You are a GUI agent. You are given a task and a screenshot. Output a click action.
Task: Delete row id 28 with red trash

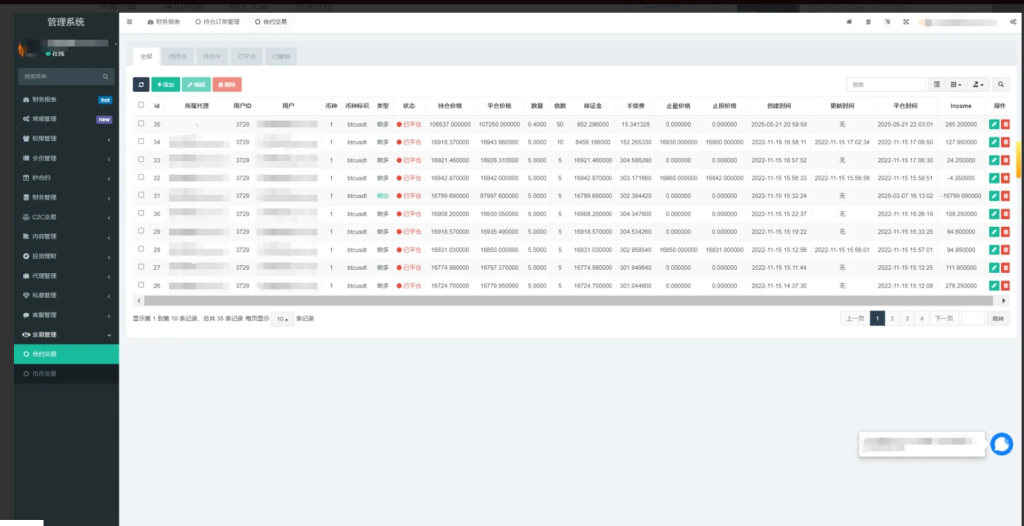click(x=1006, y=250)
